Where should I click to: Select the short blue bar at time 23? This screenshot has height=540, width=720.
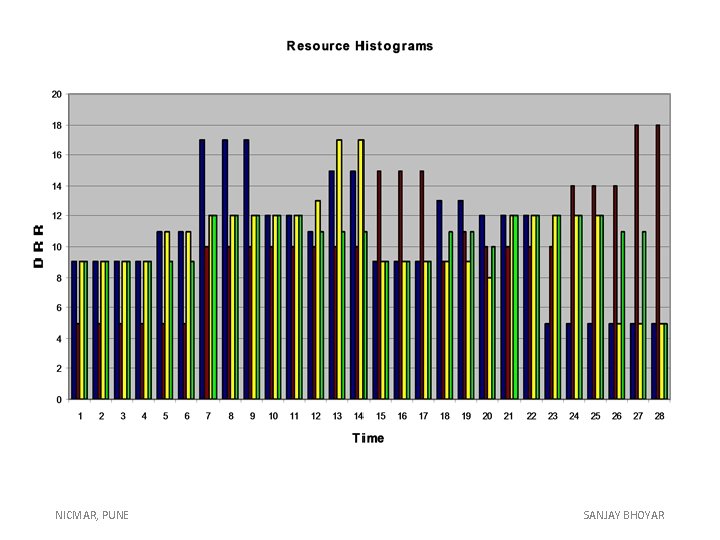point(547,361)
